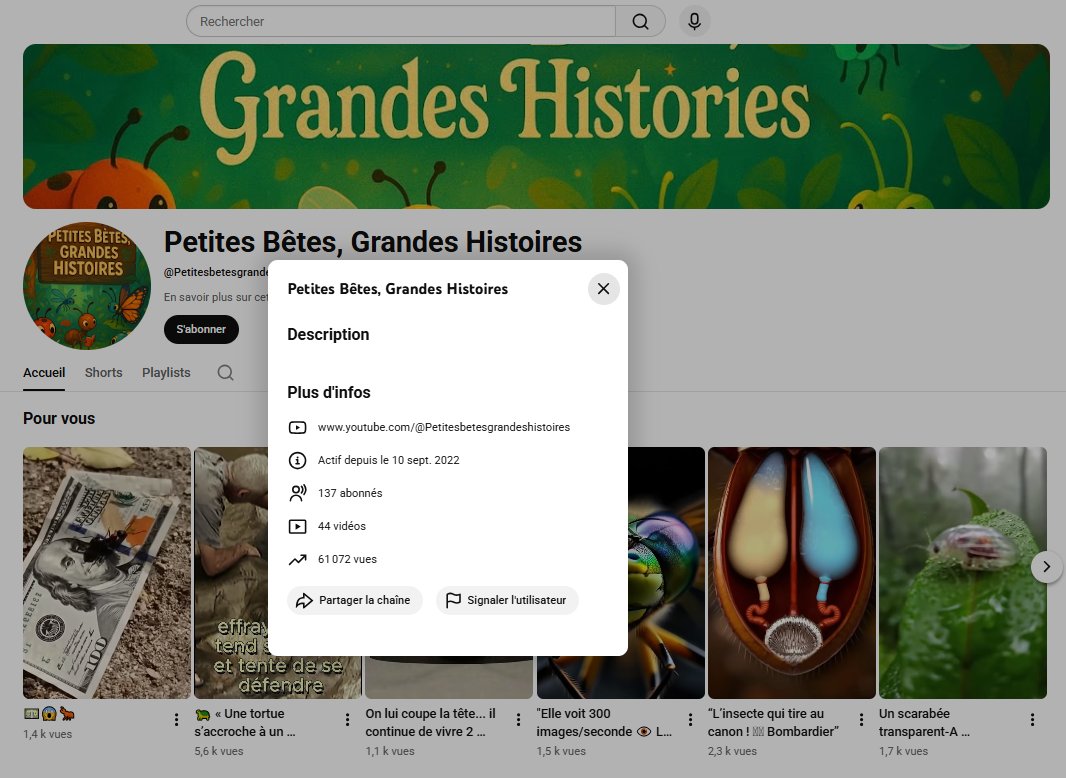1066x778 pixels.
Task: Click the @Petitesbetesgrande channel handle
Action: [216, 272]
